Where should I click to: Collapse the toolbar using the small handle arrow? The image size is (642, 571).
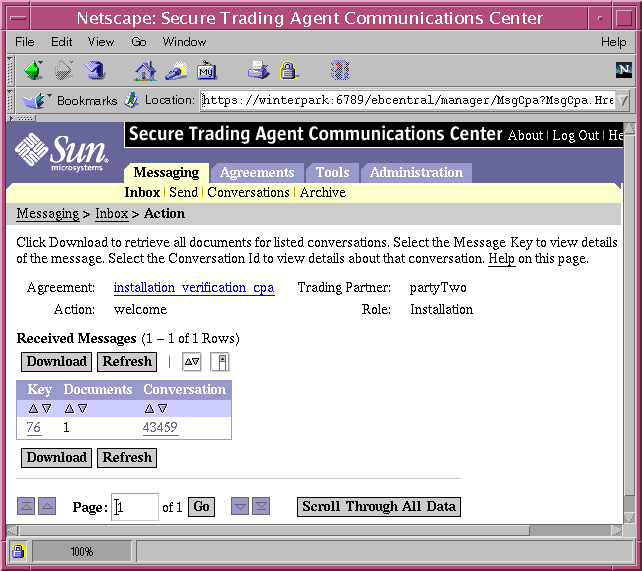point(23,118)
